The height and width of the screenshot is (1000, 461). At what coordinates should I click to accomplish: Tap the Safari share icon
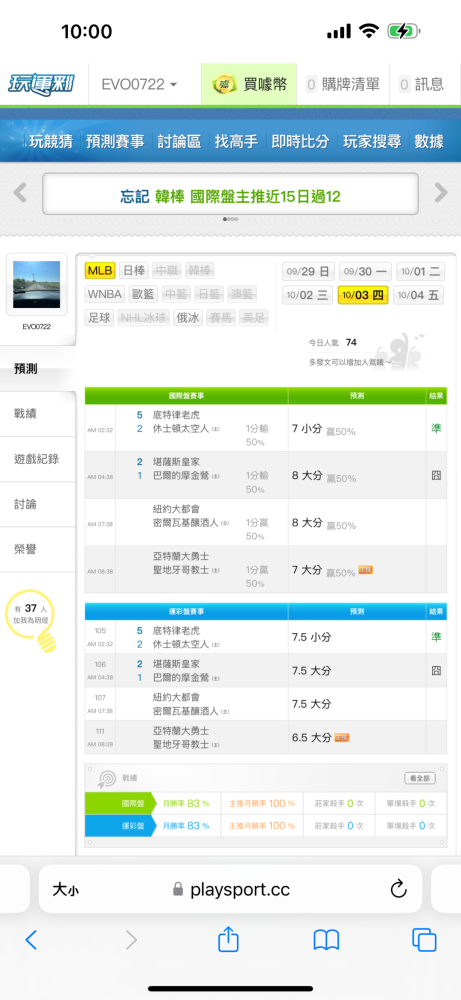point(228,939)
